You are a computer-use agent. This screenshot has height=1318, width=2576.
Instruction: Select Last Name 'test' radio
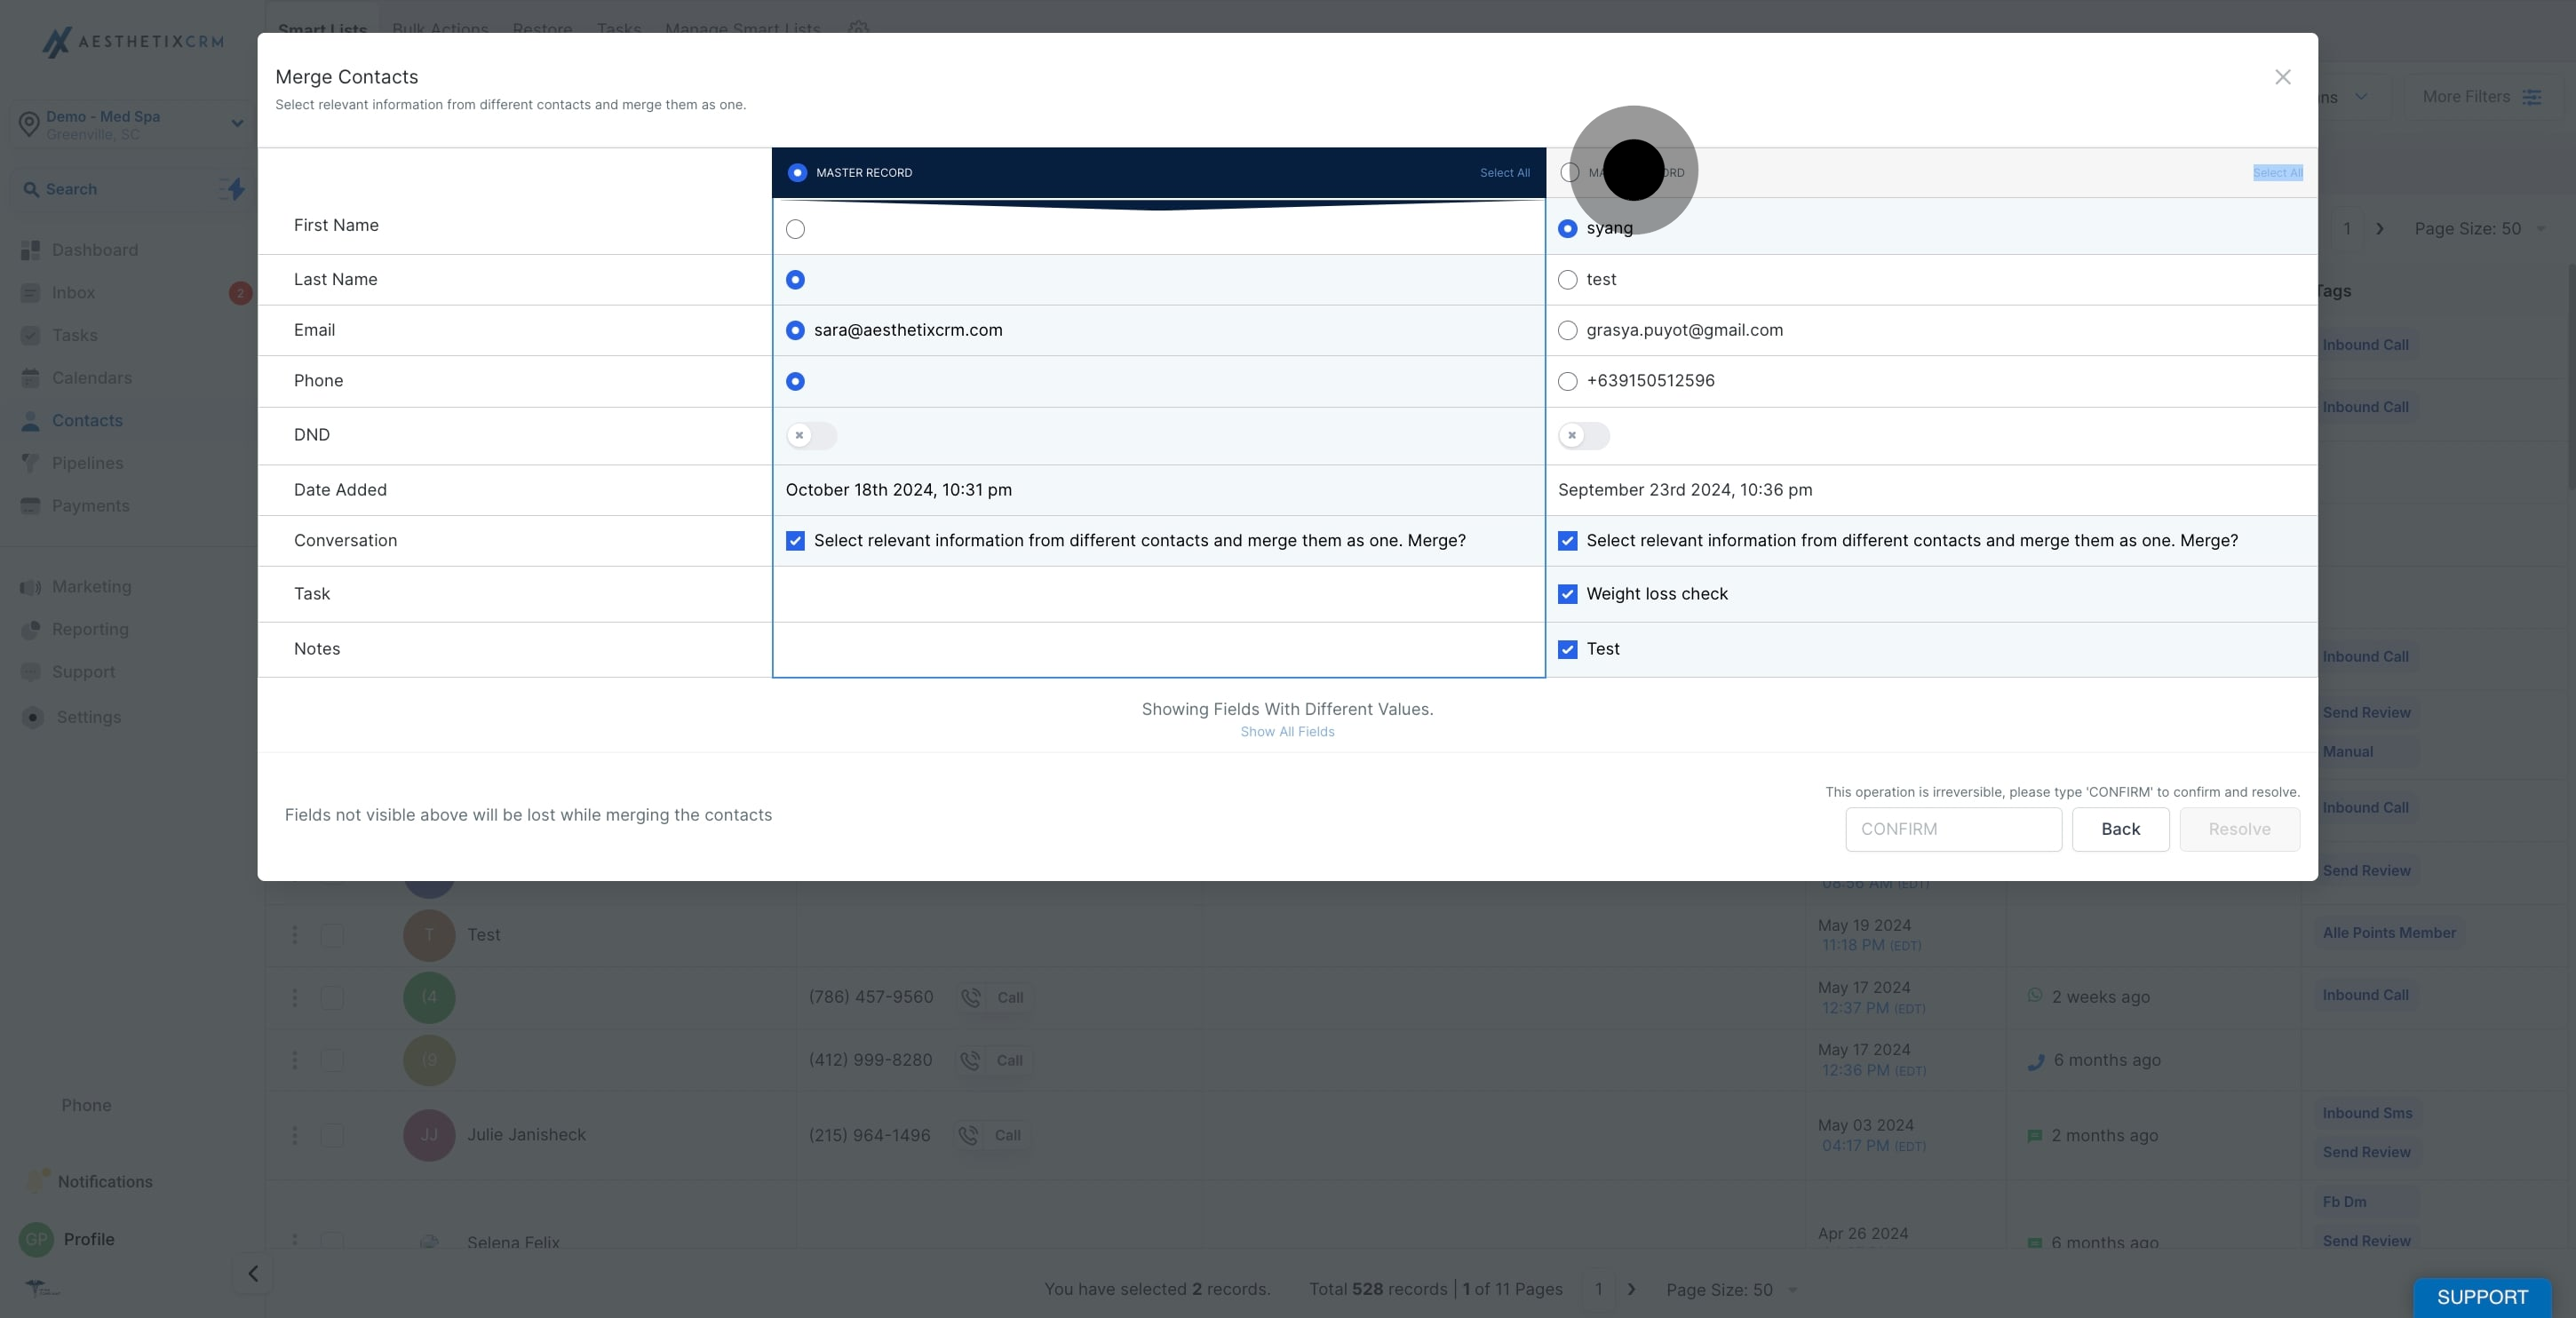pyautogui.click(x=1567, y=280)
